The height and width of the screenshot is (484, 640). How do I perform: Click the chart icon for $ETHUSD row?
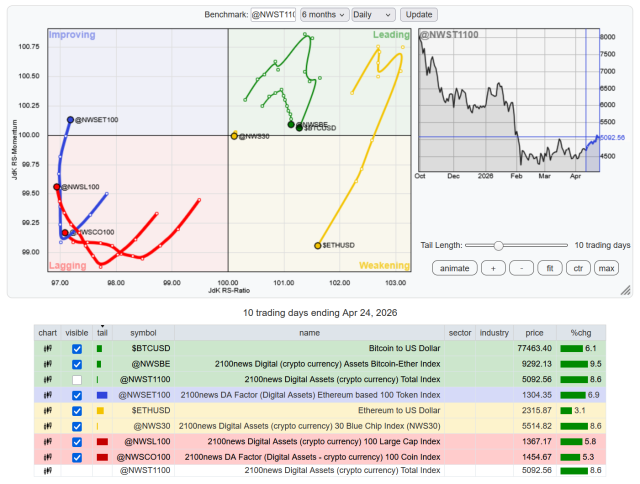pos(46,410)
